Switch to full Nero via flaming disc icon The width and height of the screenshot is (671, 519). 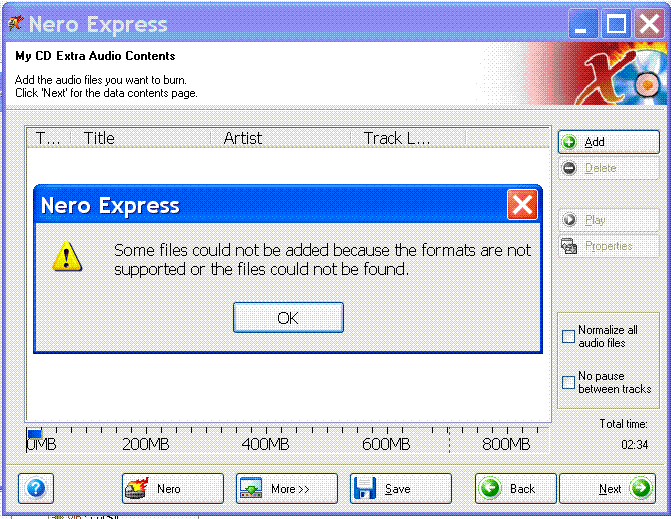[x=137, y=488]
